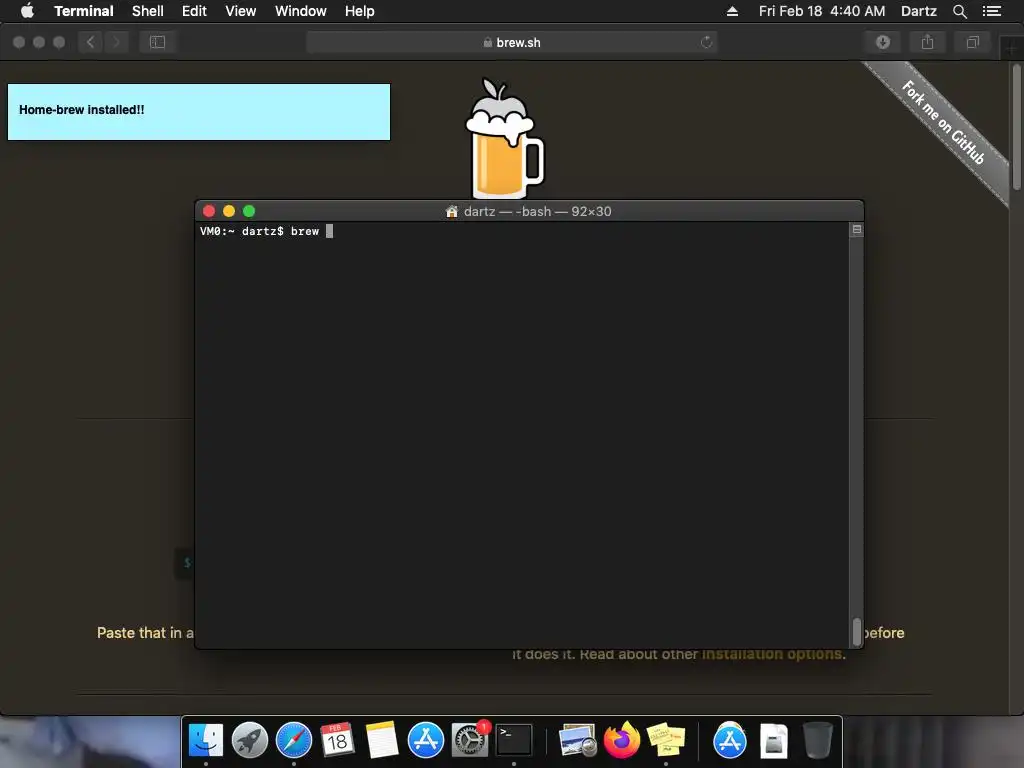Click the eject icon in menu bar

732,11
